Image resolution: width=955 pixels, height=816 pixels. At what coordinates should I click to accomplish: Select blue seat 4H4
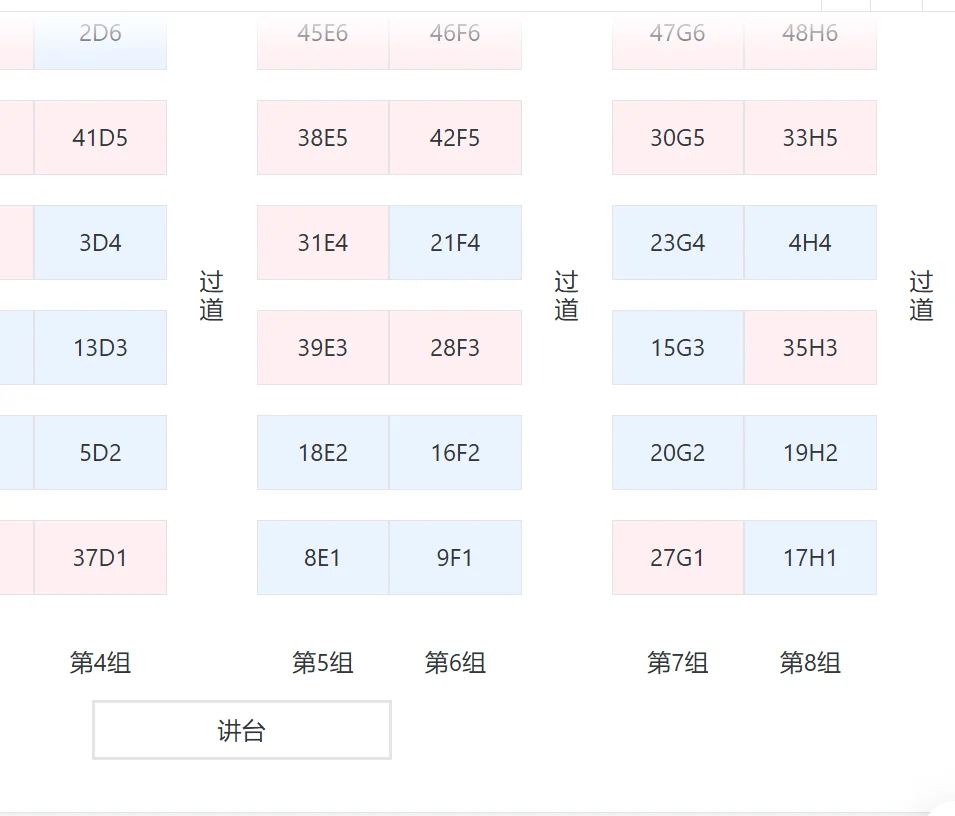coord(810,243)
